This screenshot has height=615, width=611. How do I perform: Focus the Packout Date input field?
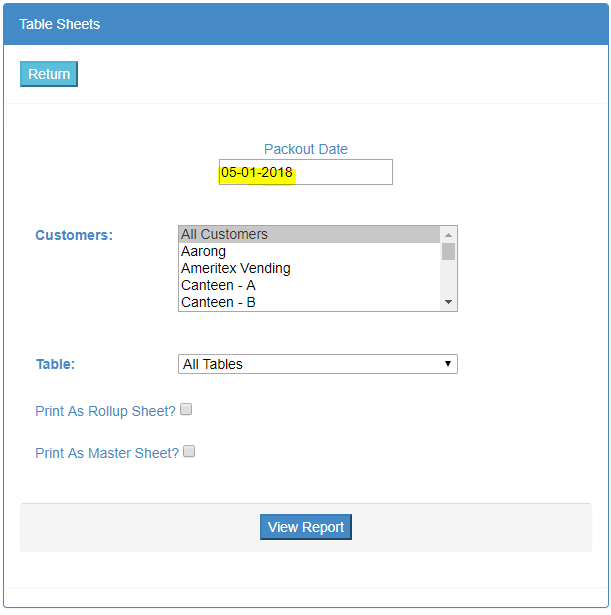pyautogui.click(x=306, y=172)
